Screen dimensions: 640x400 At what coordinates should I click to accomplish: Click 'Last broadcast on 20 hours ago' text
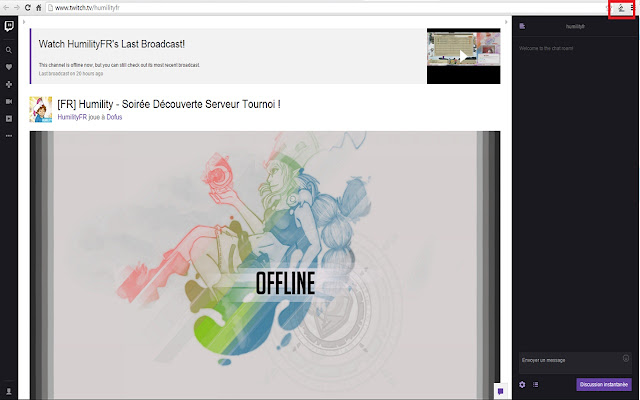coord(71,74)
